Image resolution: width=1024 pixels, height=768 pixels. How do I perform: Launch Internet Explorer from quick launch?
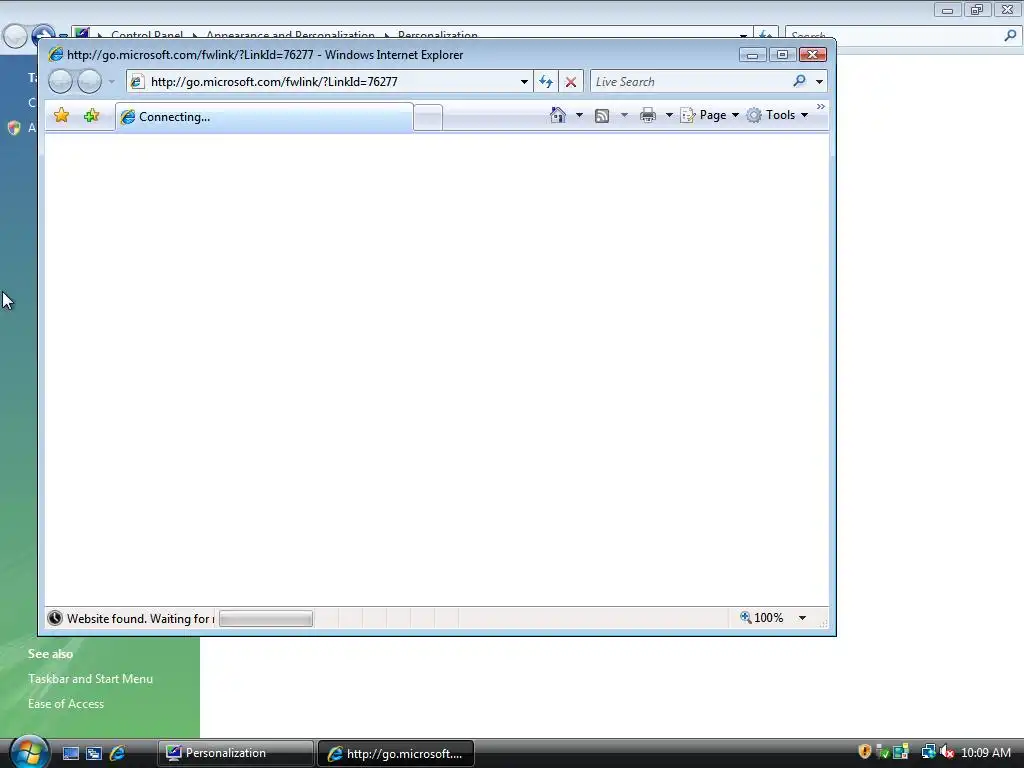tap(118, 753)
